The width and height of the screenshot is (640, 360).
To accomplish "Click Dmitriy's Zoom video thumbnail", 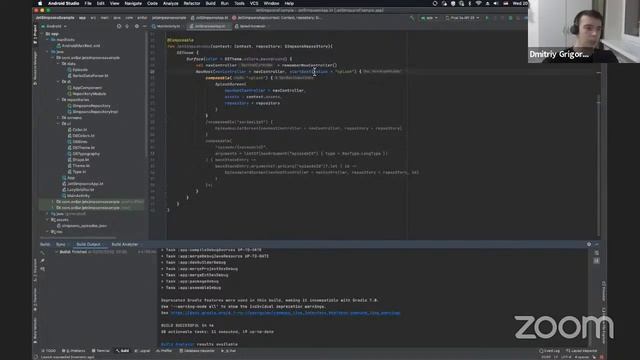I will 584,31.
